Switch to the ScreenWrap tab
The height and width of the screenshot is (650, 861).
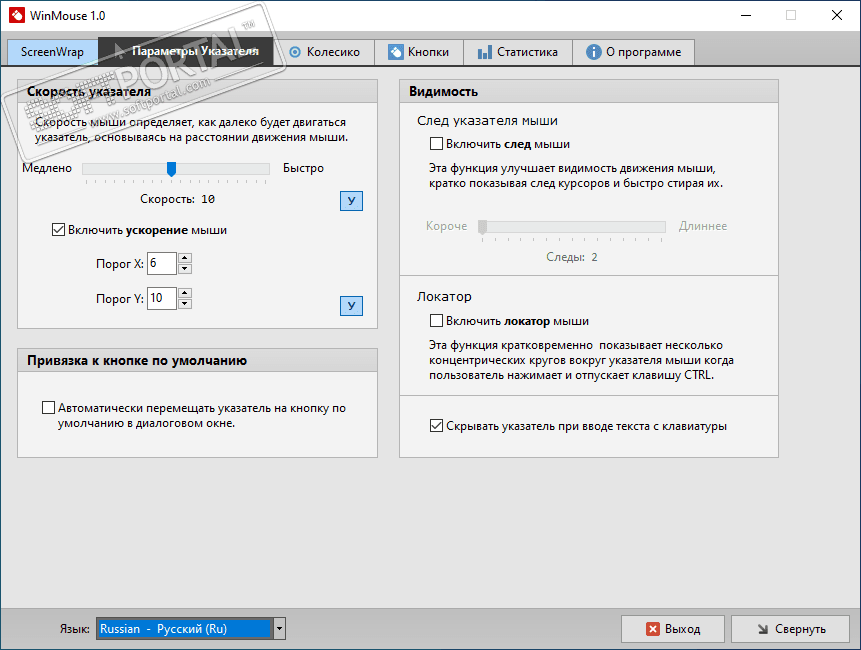(x=52, y=52)
